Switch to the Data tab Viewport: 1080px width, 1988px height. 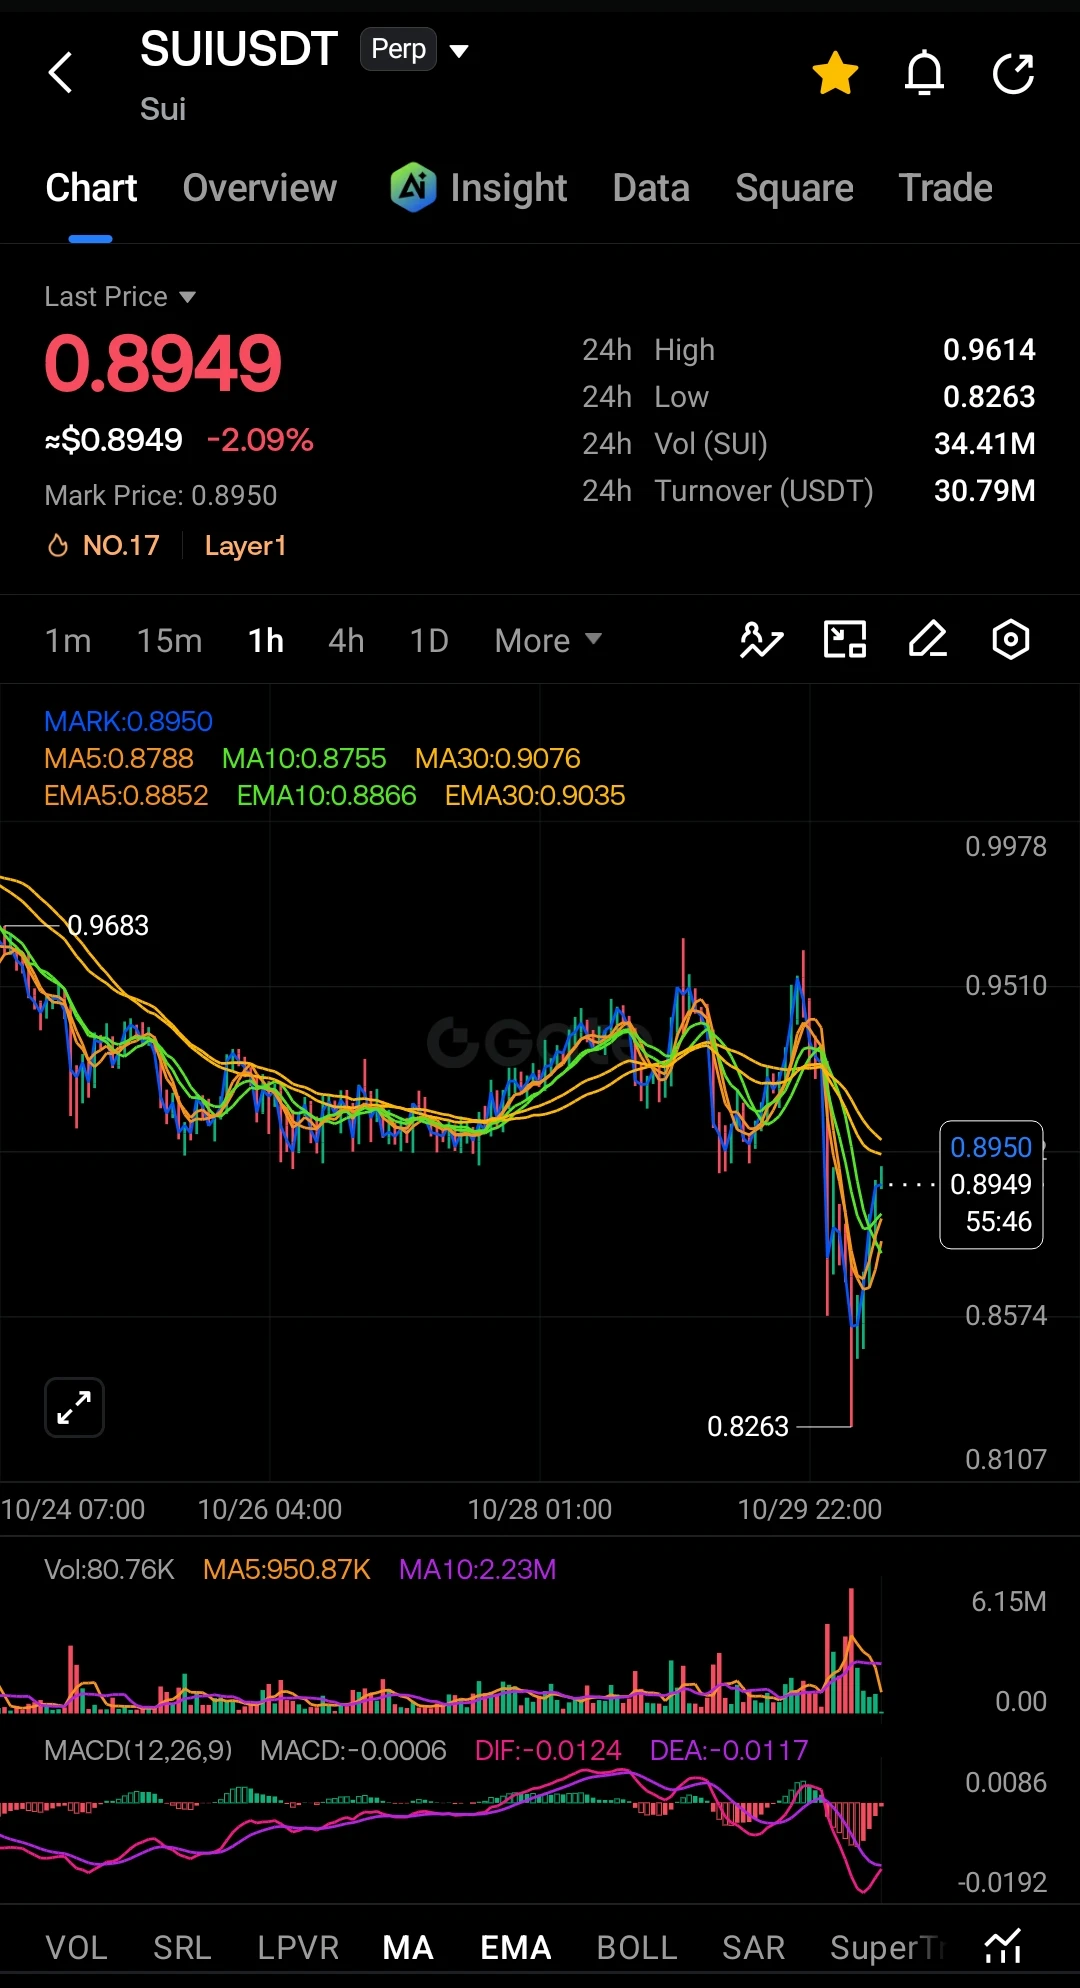click(651, 188)
